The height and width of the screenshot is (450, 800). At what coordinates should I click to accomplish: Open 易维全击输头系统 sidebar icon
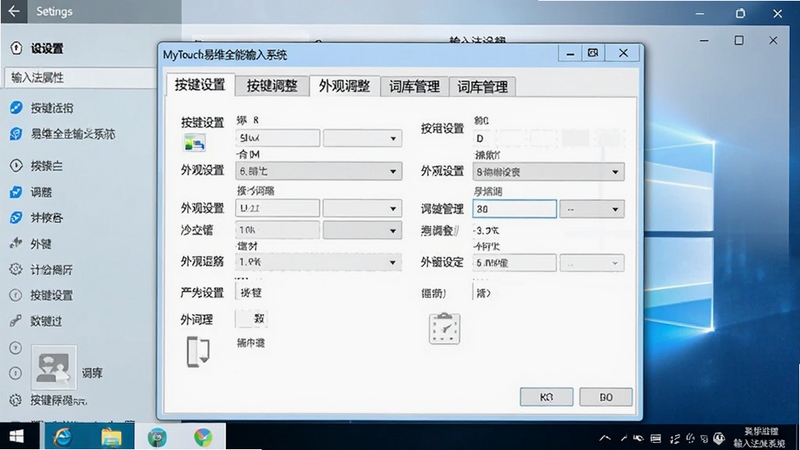click(16, 134)
